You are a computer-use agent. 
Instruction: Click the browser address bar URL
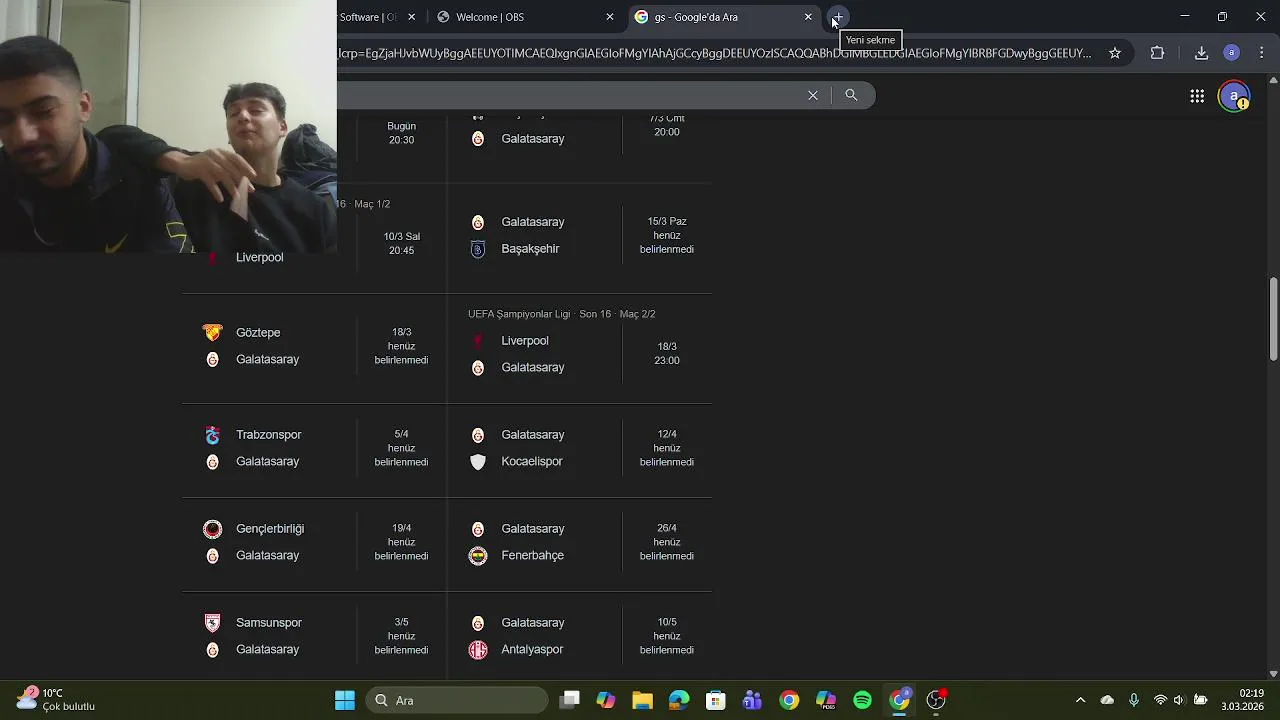coord(714,53)
